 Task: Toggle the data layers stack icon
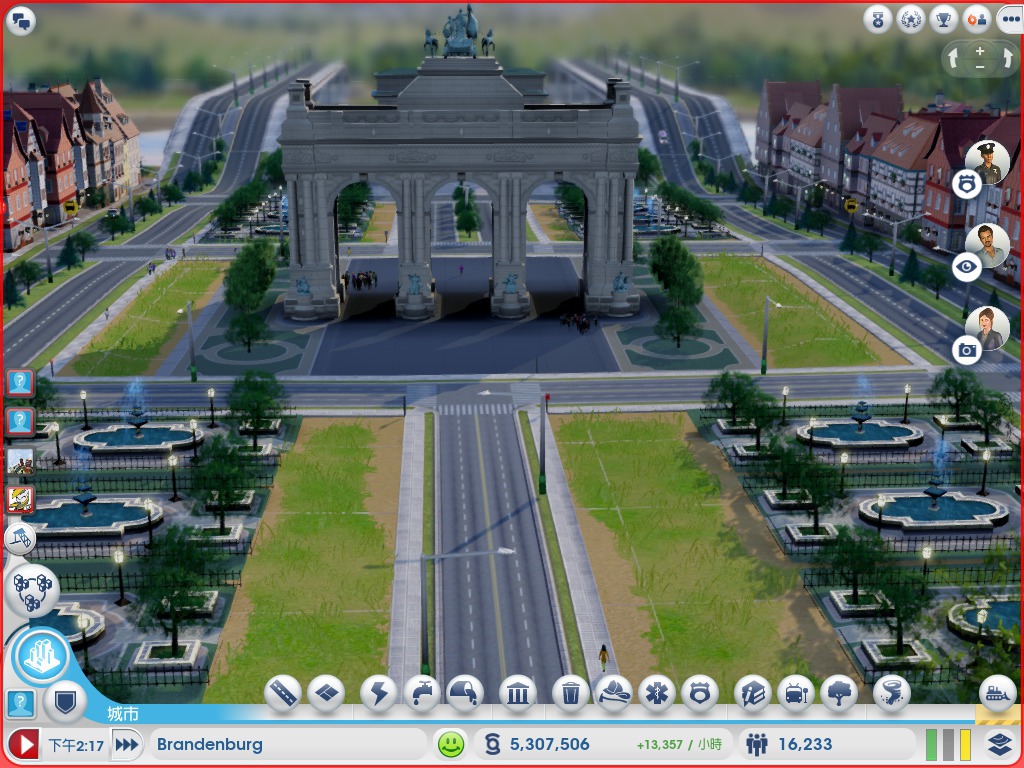[999, 744]
